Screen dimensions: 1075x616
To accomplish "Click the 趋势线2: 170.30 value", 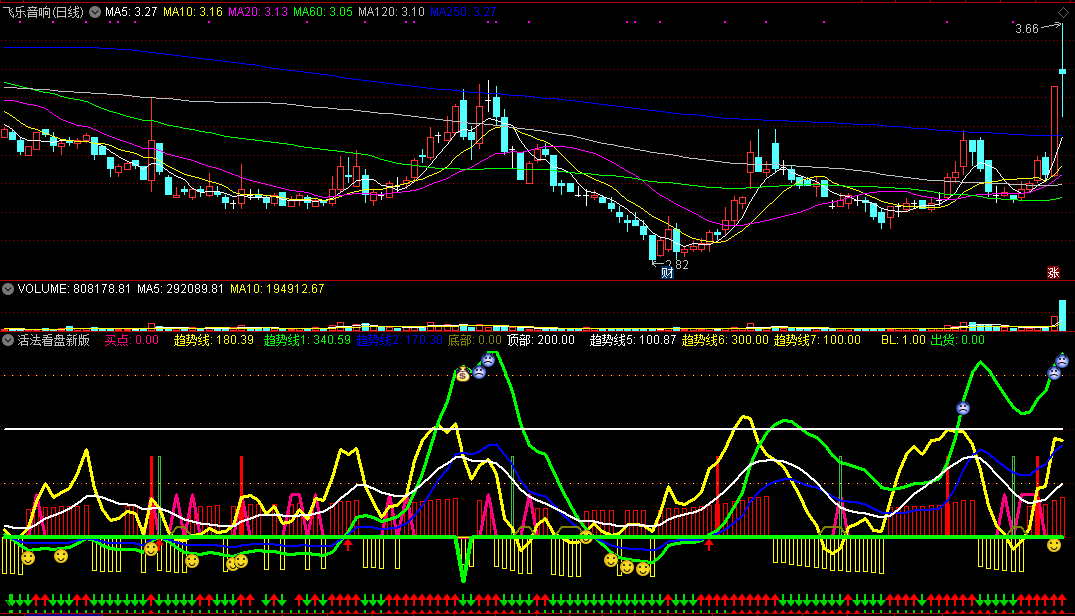I will click(400, 340).
